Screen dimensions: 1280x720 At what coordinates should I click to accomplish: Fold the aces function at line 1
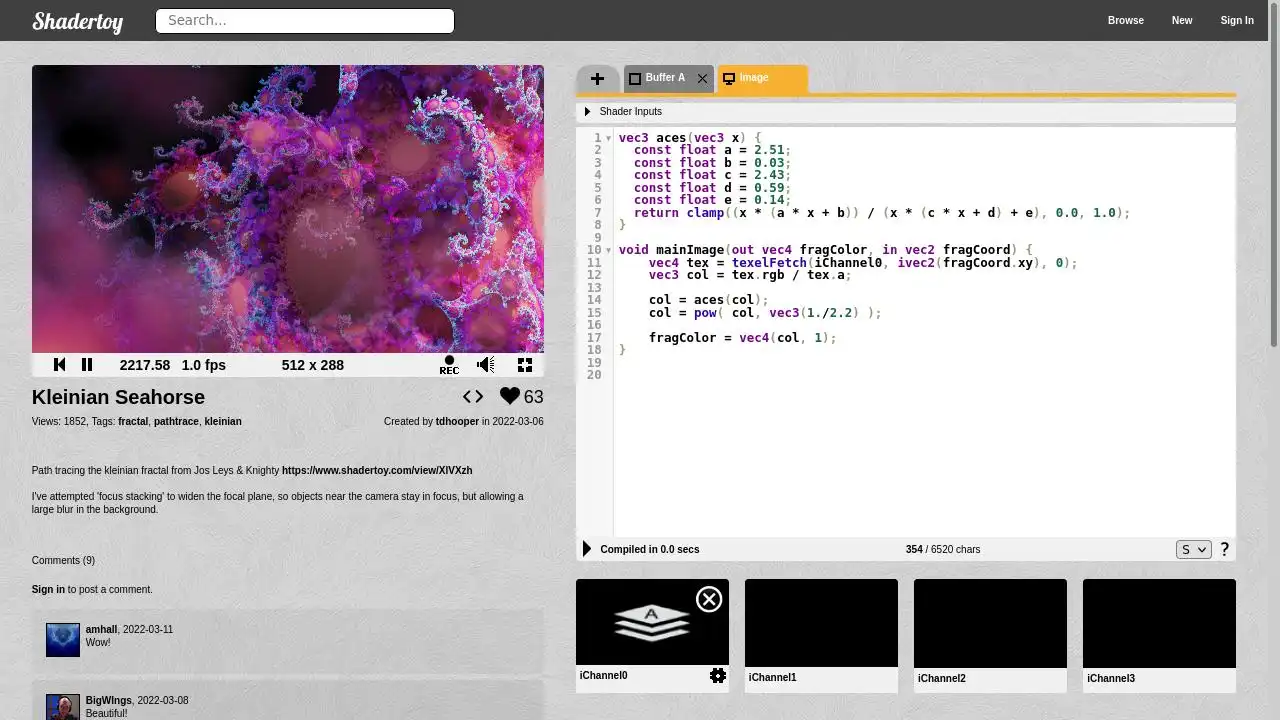(x=608, y=138)
